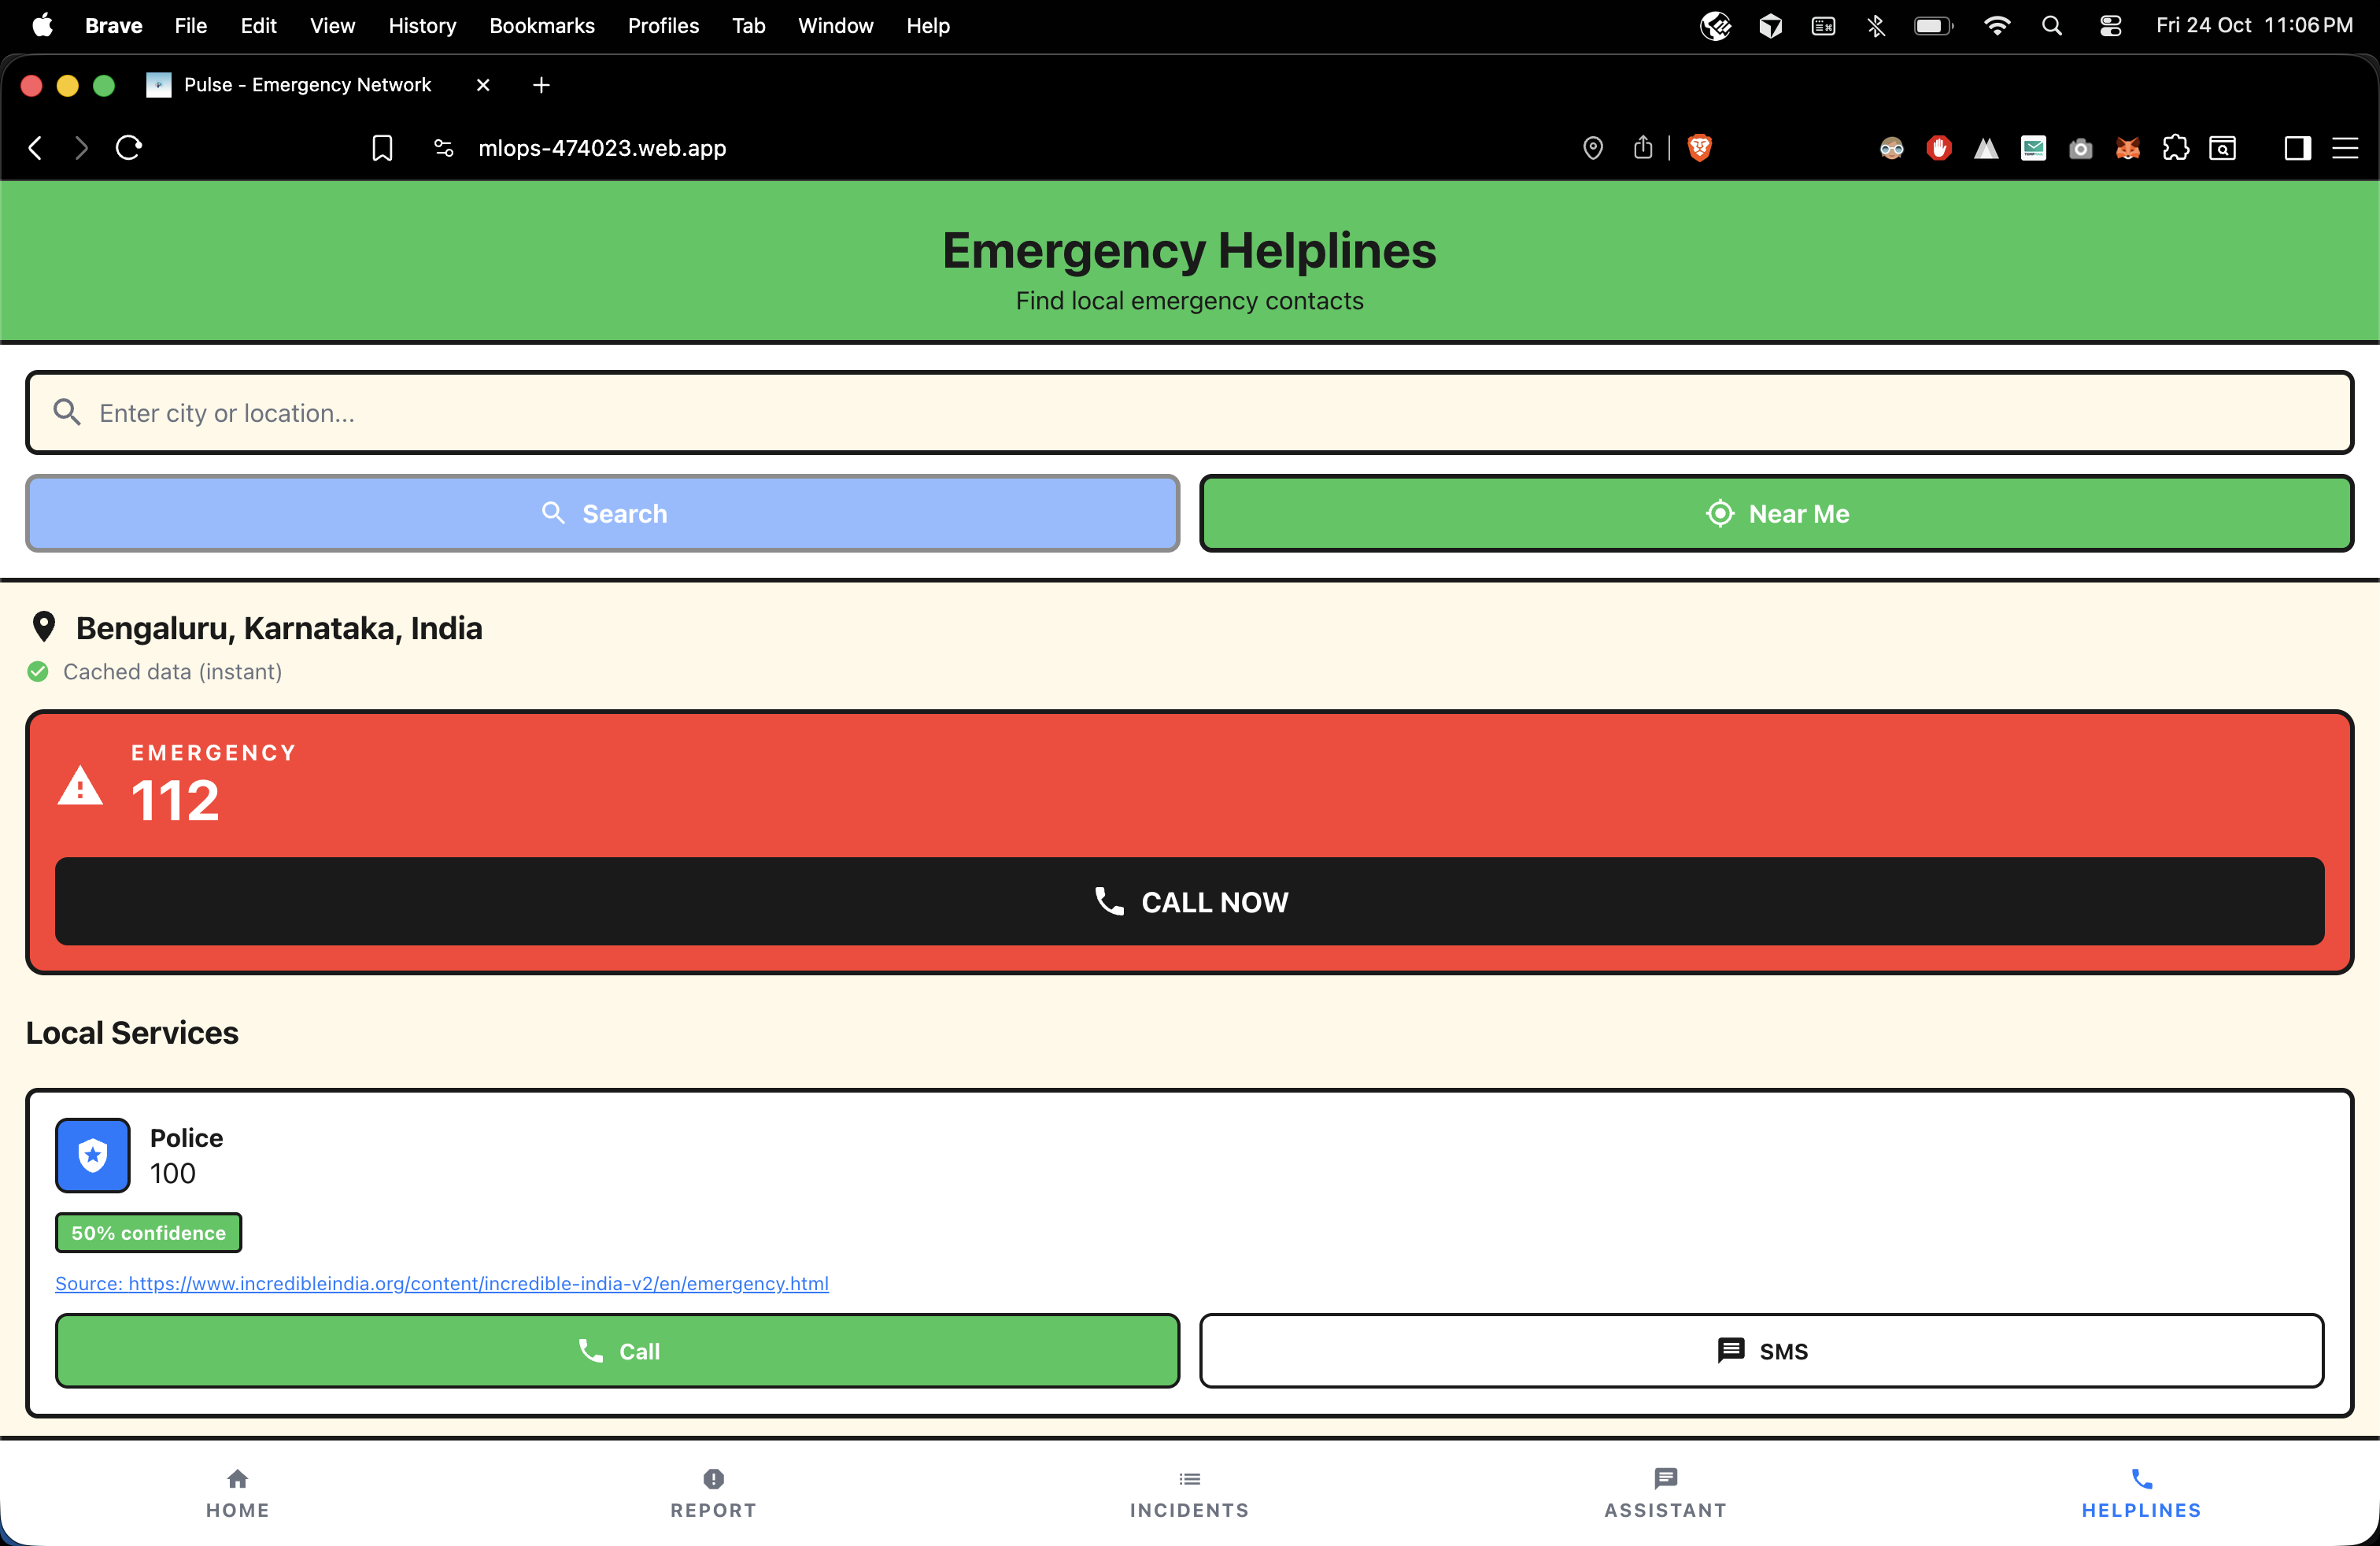Viewport: 2380px width, 1546px height.
Task: Toggle the browser sidebar panel icon
Action: [2297, 148]
